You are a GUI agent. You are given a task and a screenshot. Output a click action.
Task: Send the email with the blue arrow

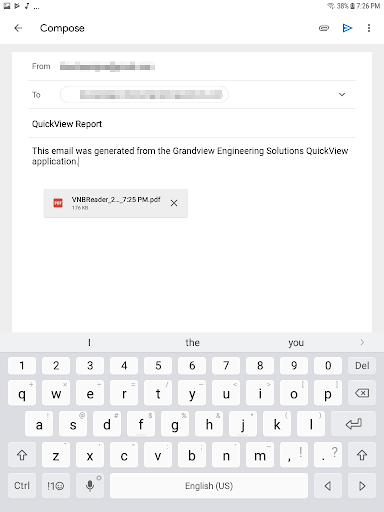pos(347,28)
